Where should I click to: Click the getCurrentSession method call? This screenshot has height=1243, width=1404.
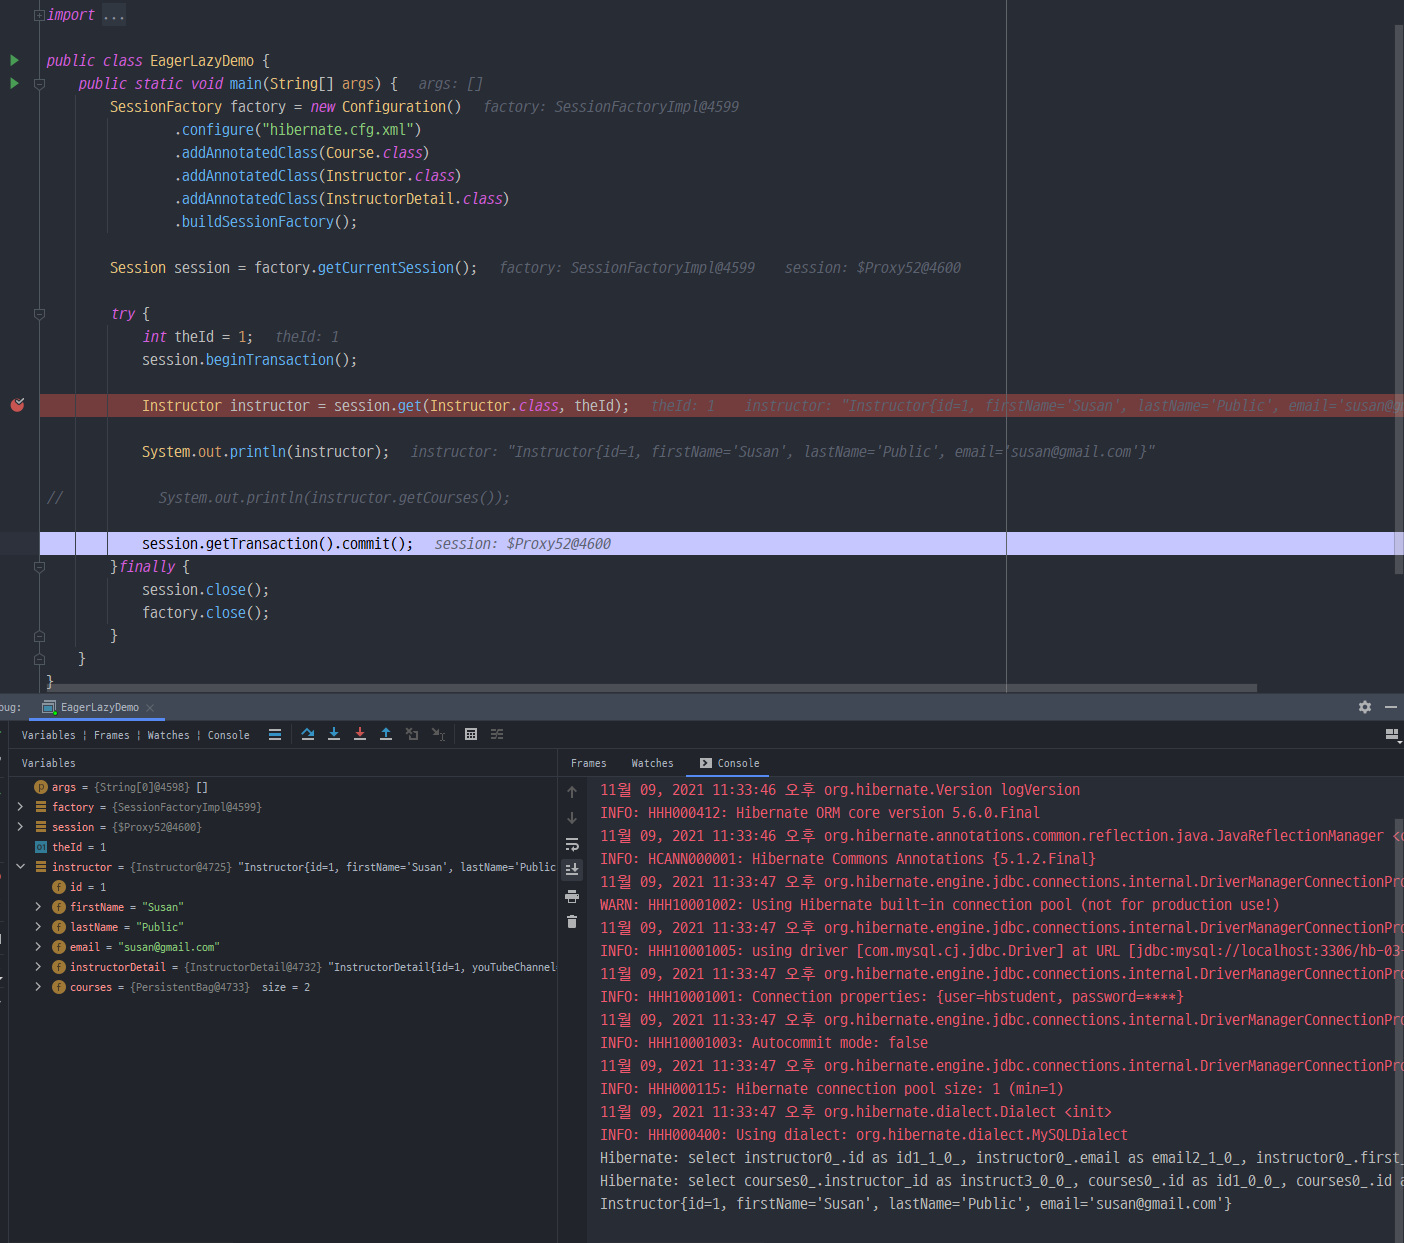point(397,268)
